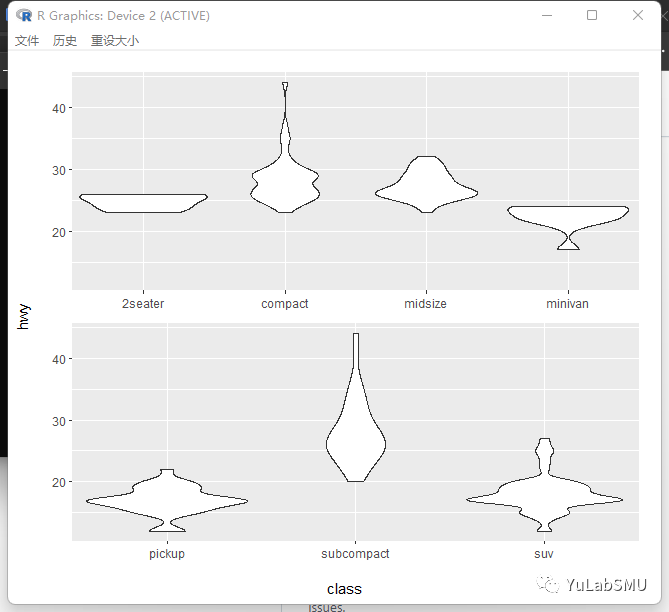Click the midsize violin shape
Viewport: 669px width, 612px height.
point(426,188)
